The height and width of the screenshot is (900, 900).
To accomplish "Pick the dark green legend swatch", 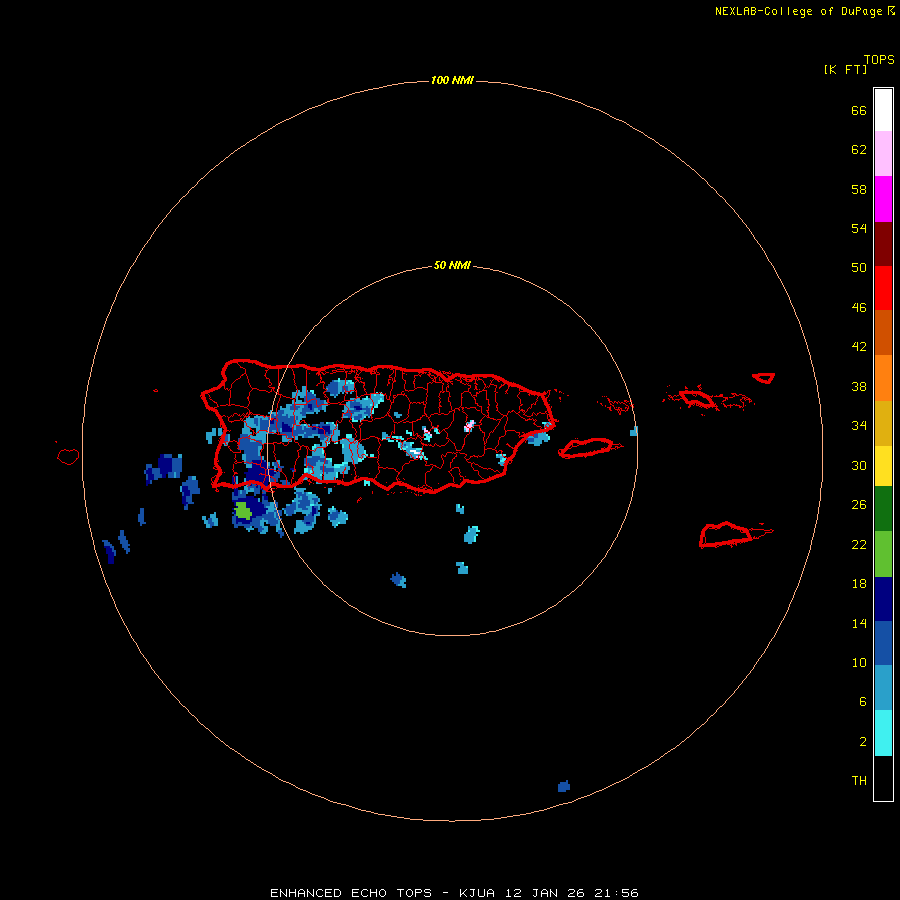I will [x=883, y=508].
